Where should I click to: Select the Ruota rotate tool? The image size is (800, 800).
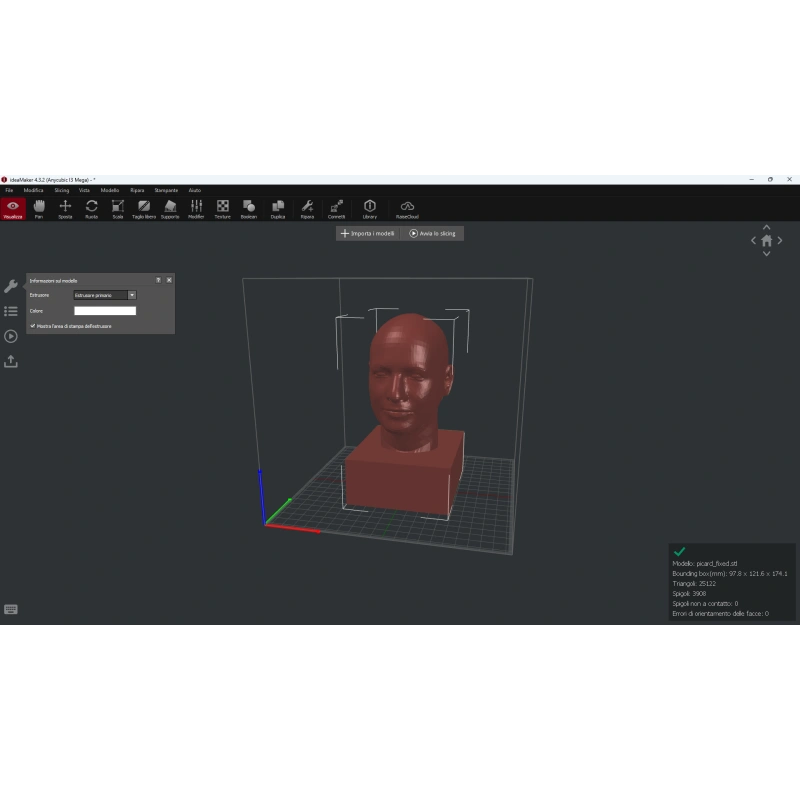click(91, 209)
